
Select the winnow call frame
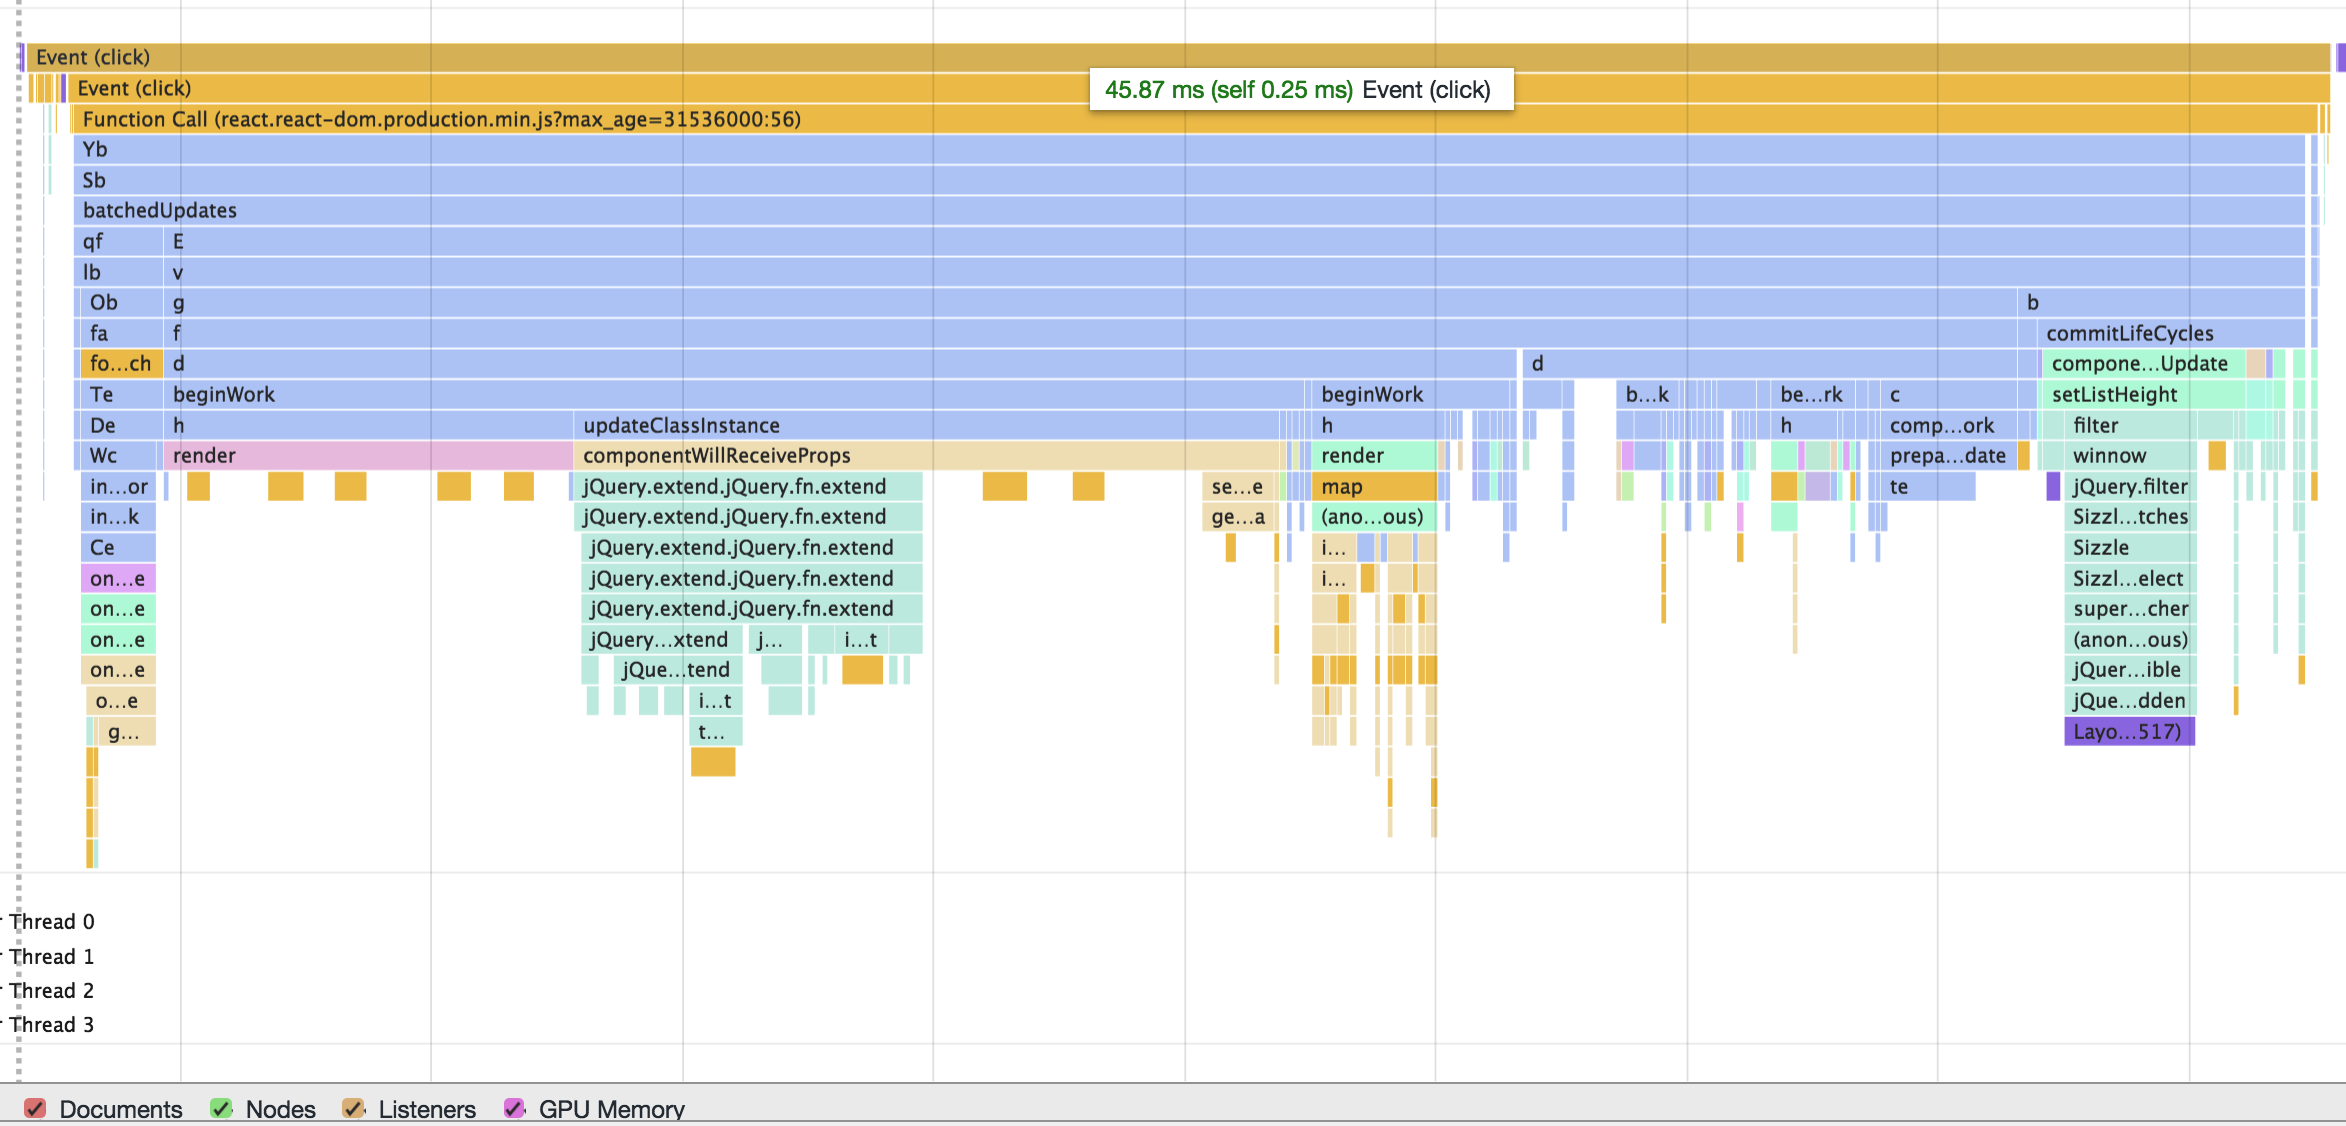coord(2130,455)
